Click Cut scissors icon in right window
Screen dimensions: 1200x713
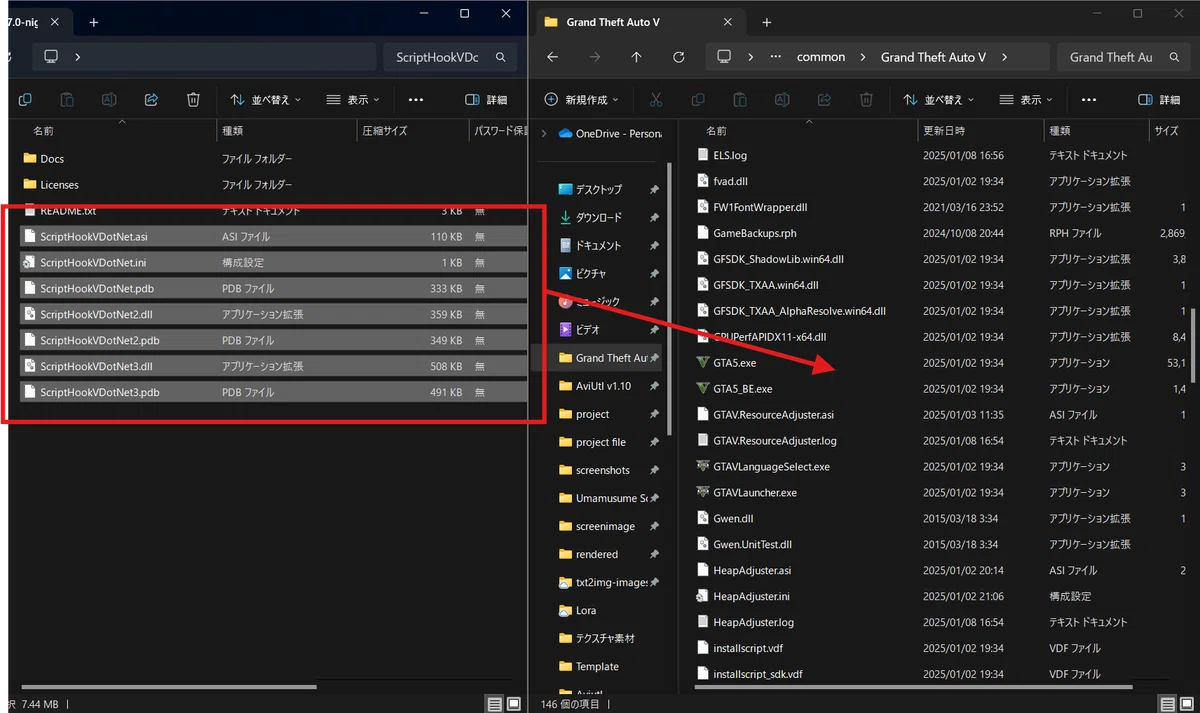(x=656, y=100)
